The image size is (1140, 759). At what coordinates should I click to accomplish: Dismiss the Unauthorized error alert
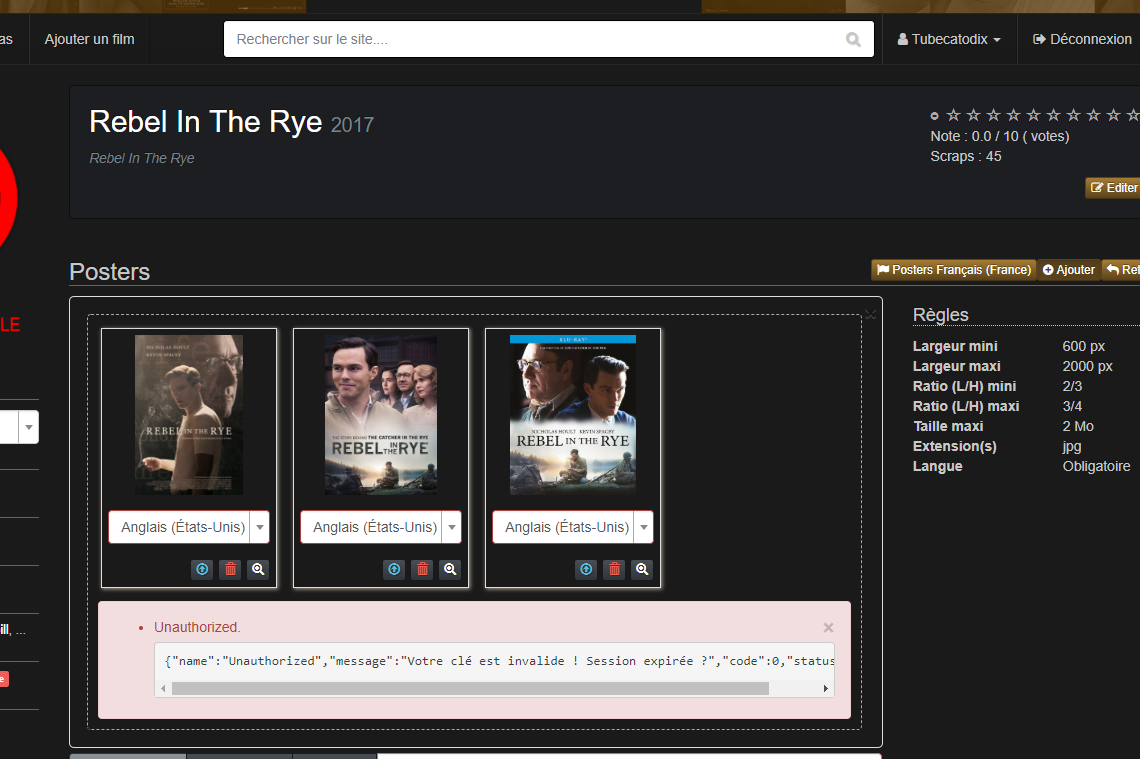tap(828, 627)
